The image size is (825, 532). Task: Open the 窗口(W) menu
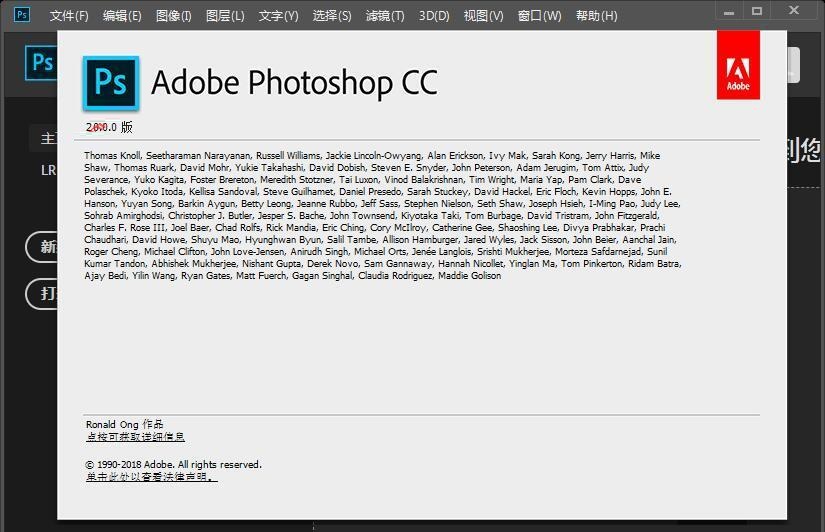539,16
